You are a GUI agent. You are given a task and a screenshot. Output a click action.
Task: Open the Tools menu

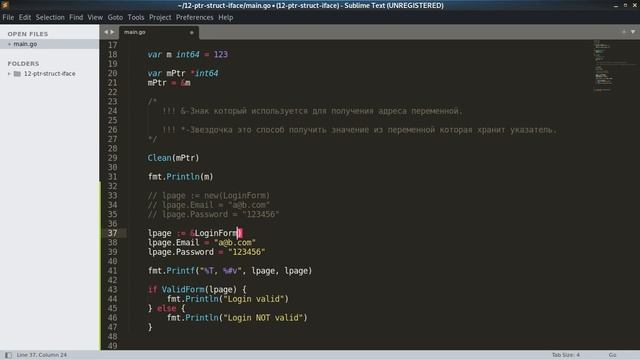136,18
